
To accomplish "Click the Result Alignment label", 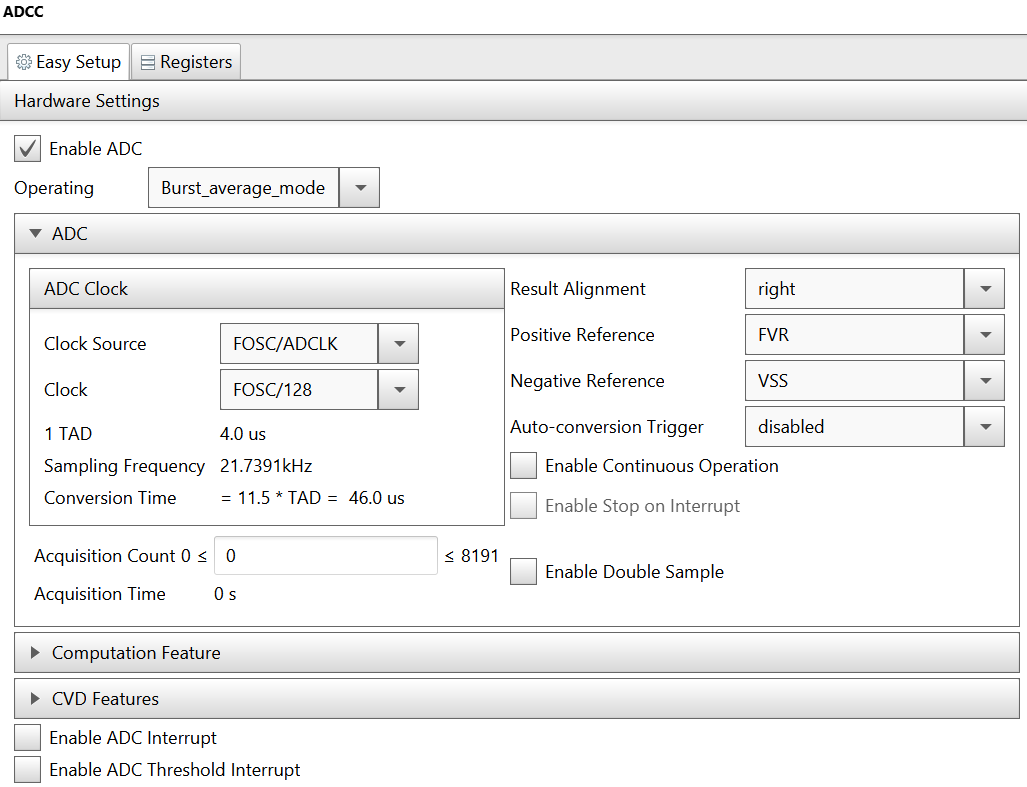I will coord(578,289).
